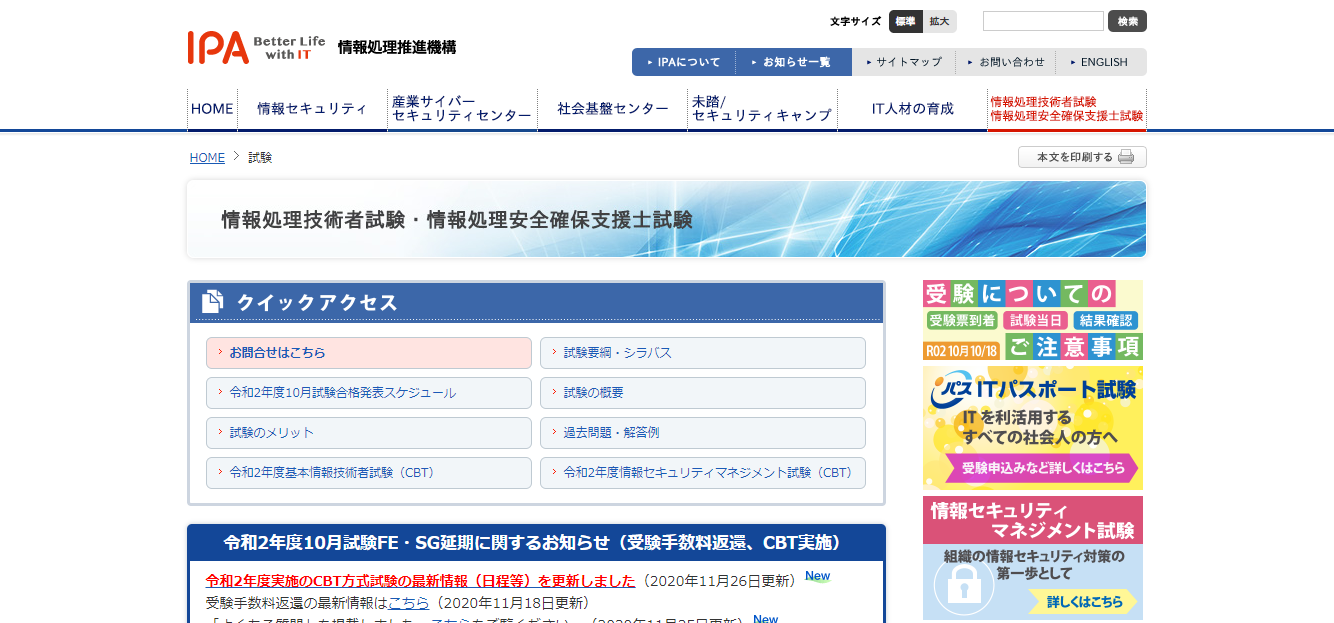Screen dimensions: 1334x623
Task: Click the document icon beside クイックアクセス
Action: coord(212,302)
